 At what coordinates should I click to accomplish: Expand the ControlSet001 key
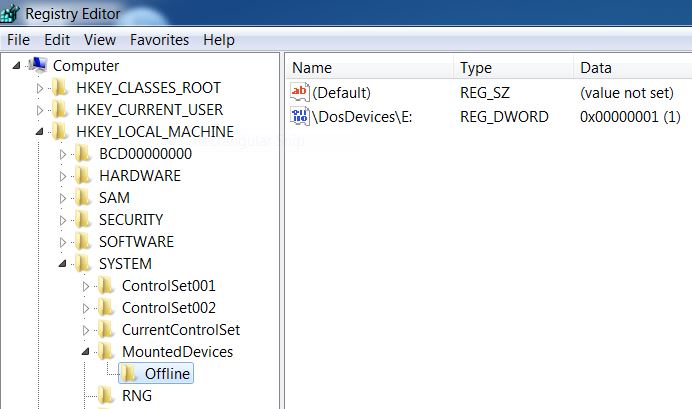pos(86,287)
